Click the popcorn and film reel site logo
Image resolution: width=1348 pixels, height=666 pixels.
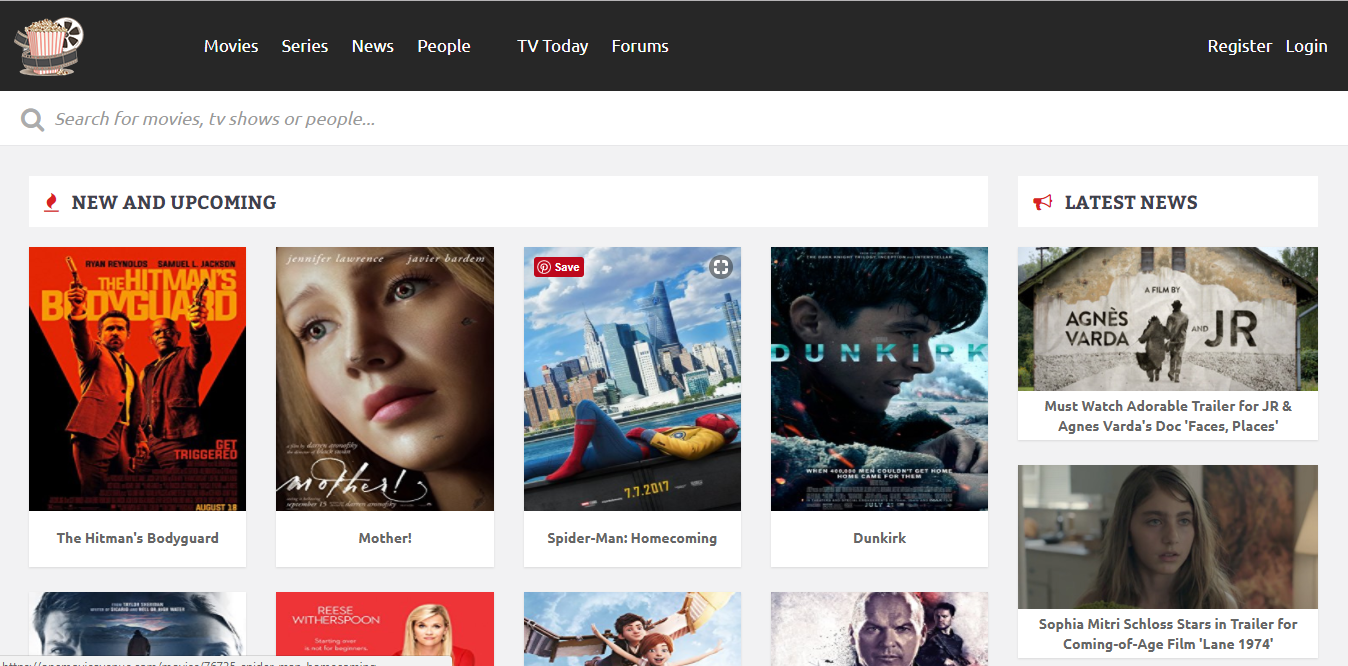49,46
